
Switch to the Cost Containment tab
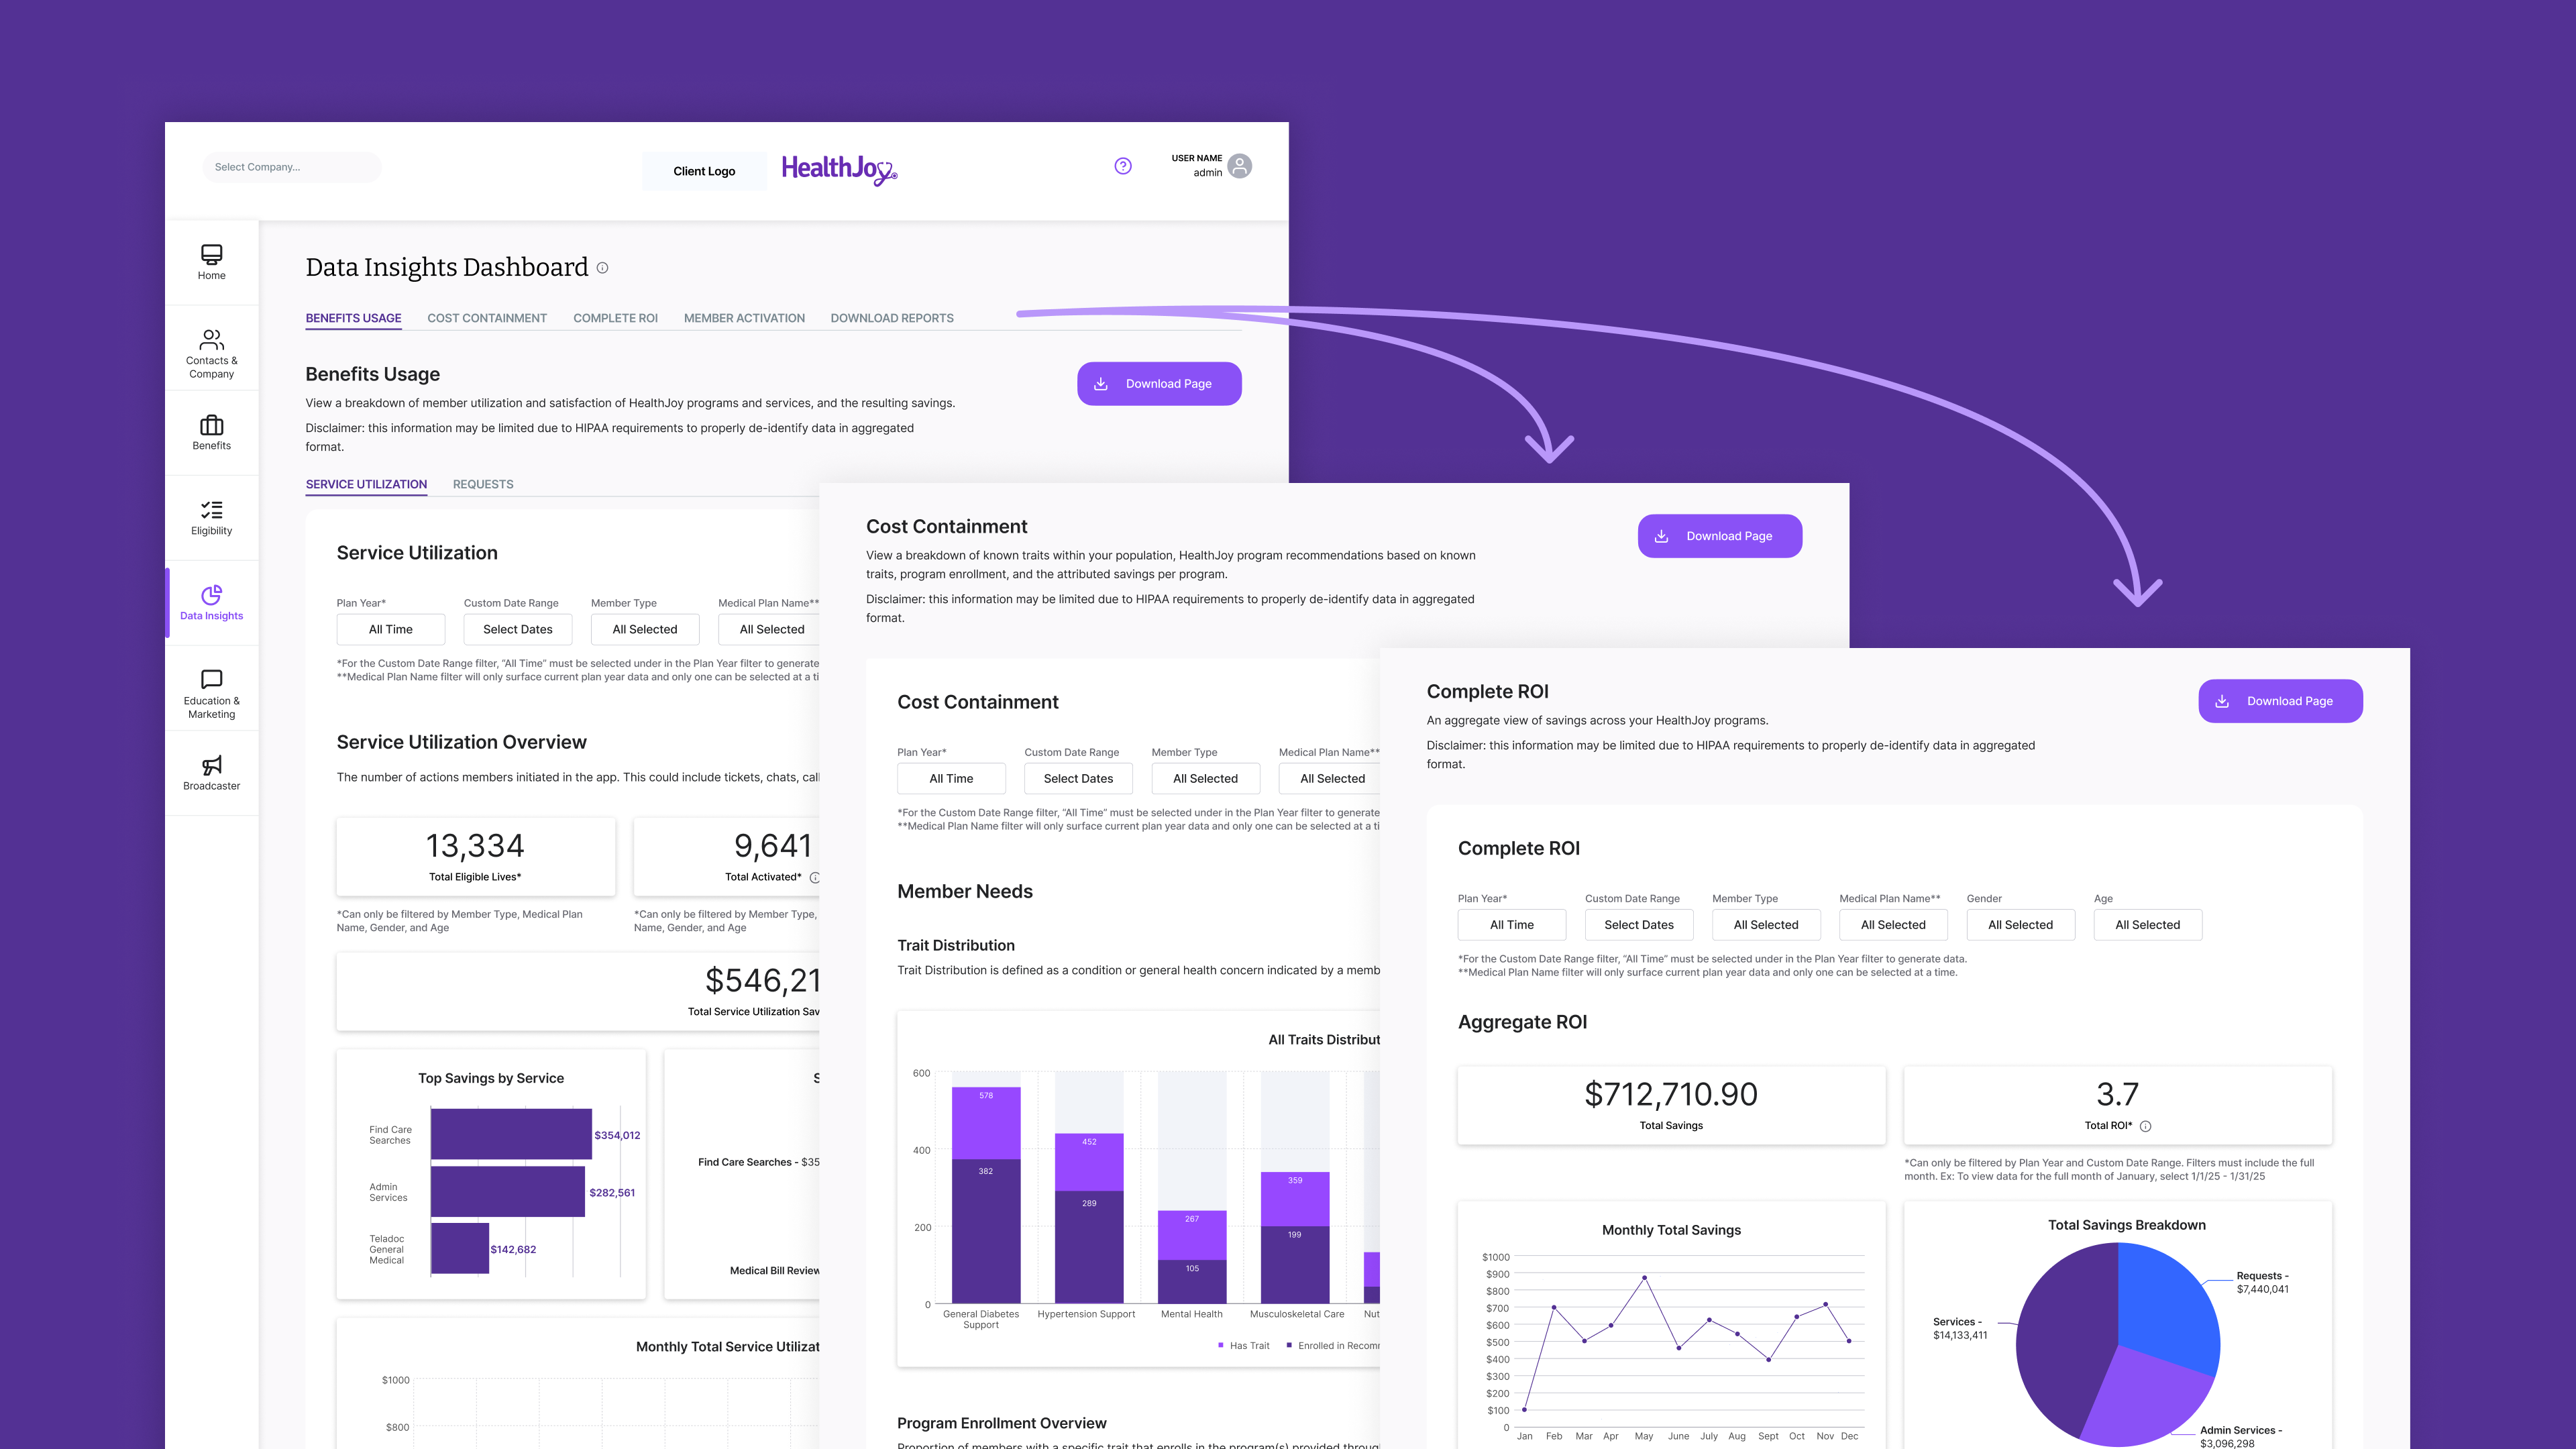tap(486, 319)
